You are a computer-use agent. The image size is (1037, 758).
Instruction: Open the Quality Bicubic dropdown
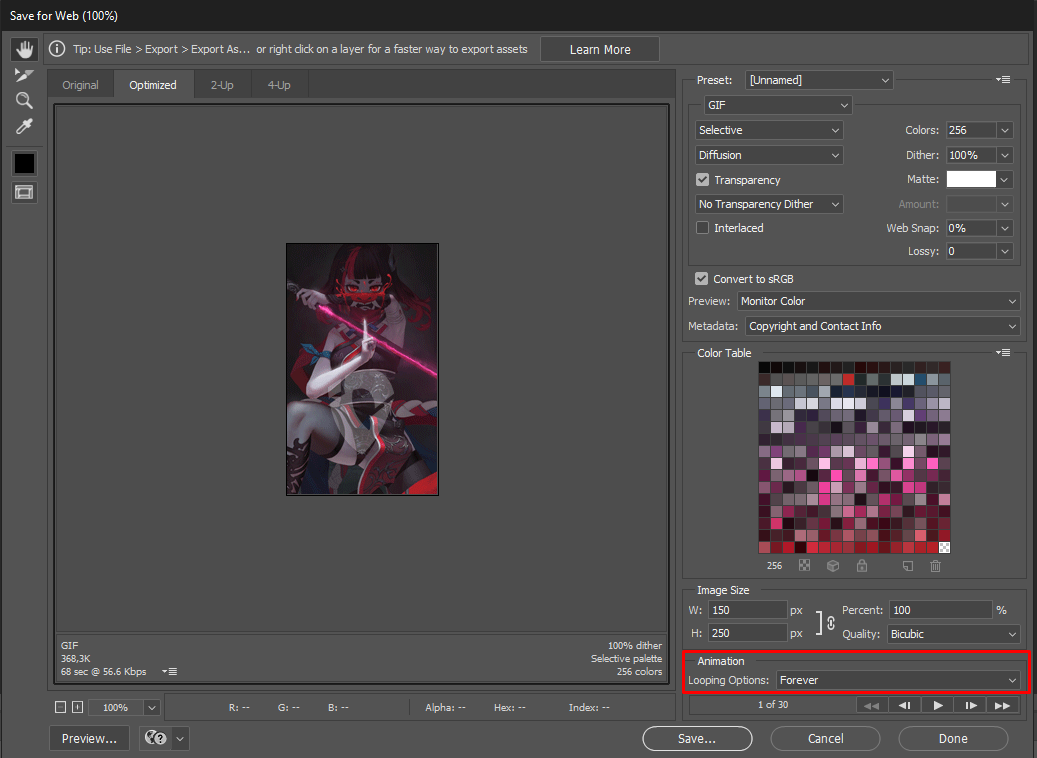pyautogui.click(x=954, y=634)
